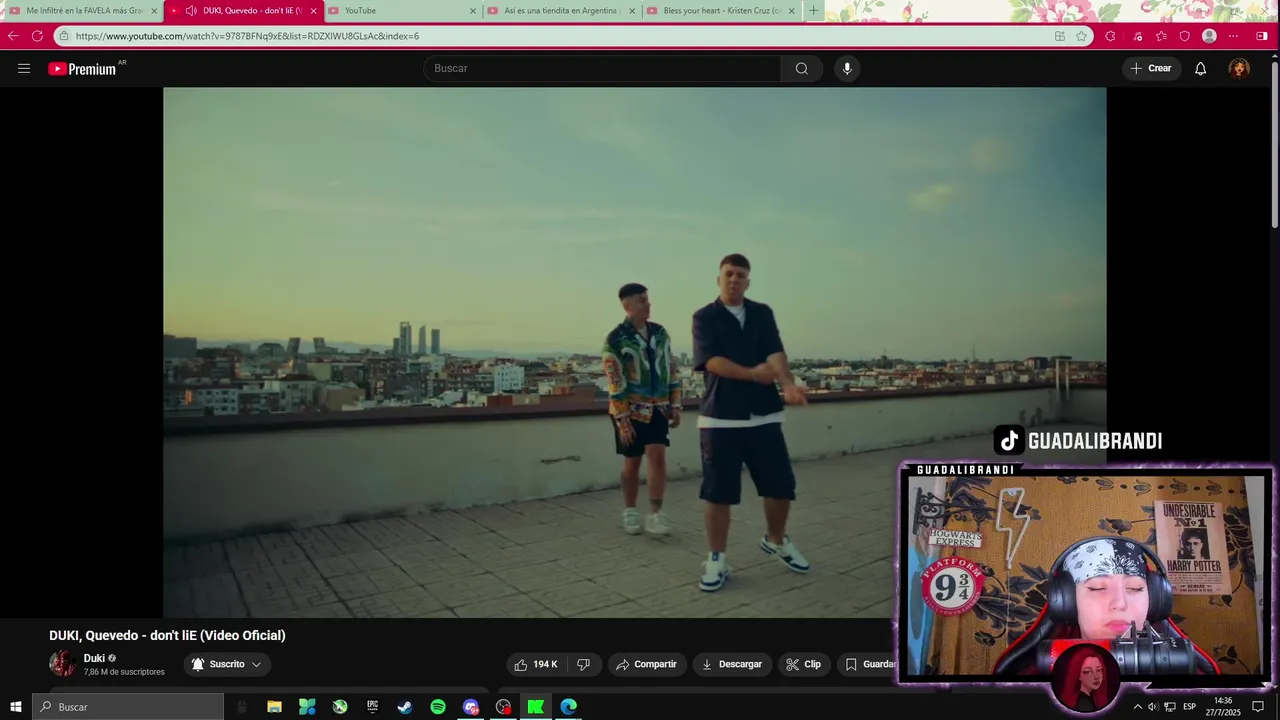Open the clock showing 14:36
The width and height of the screenshot is (1280, 720).
point(1222,707)
